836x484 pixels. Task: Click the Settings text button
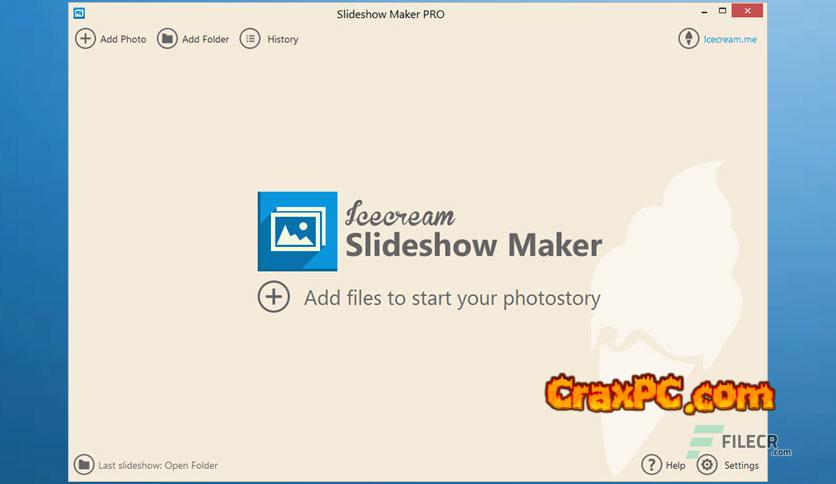[x=741, y=465]
